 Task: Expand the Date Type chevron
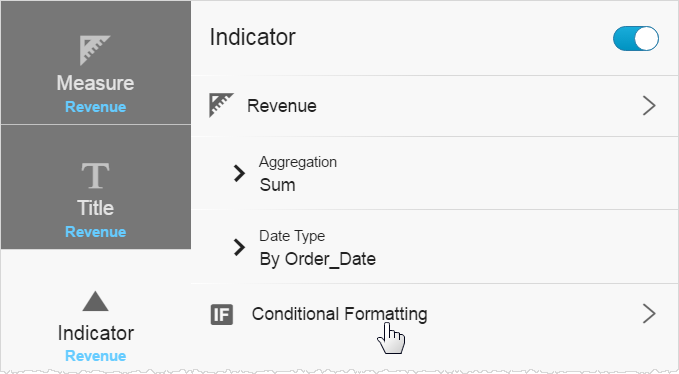coord(239,247)
